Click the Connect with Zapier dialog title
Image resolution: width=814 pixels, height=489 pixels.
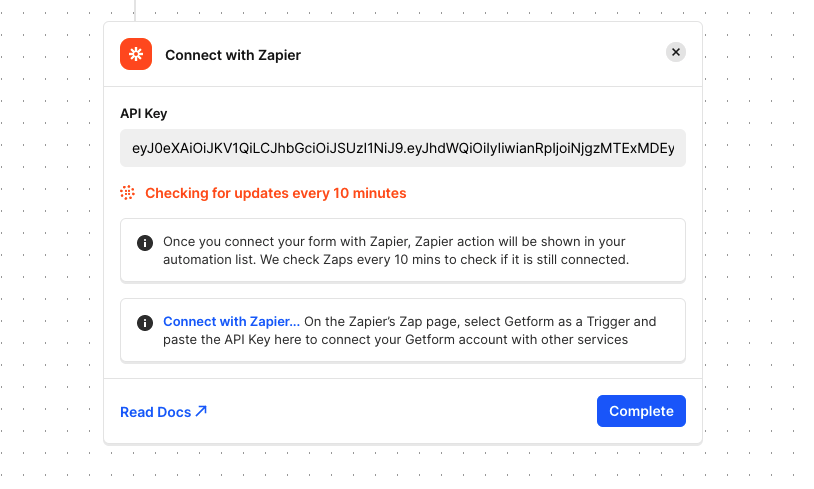click(x=233, y=55)
